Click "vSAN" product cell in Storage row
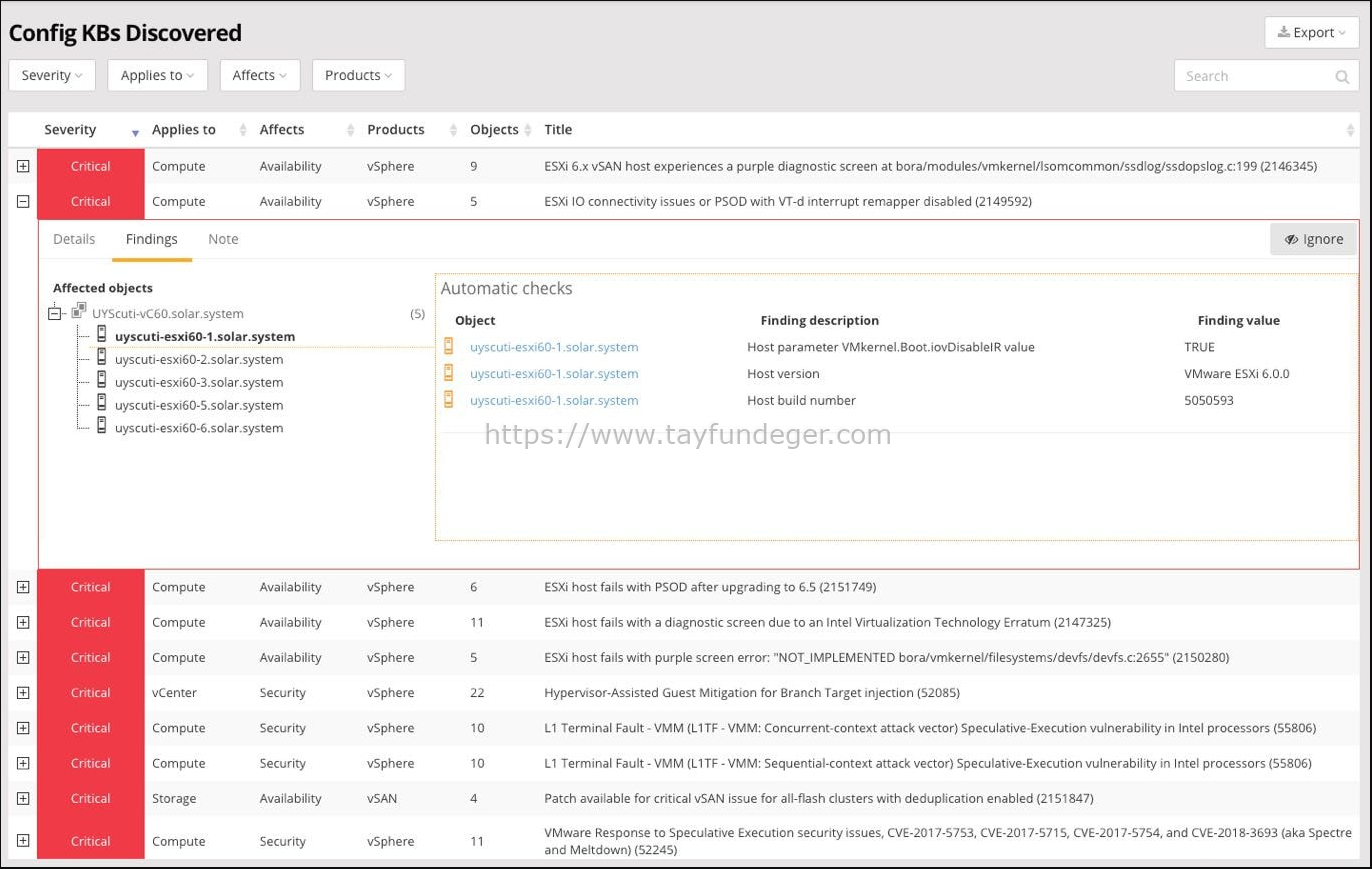Image resolution: width=1372 pixels, height=869 pixels. pos(382,798)
